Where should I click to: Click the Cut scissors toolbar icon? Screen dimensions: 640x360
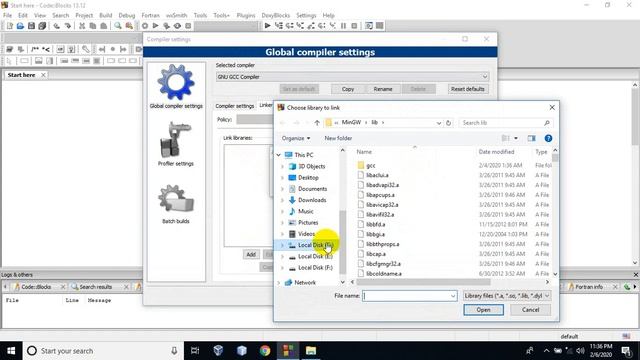[82, 26]
